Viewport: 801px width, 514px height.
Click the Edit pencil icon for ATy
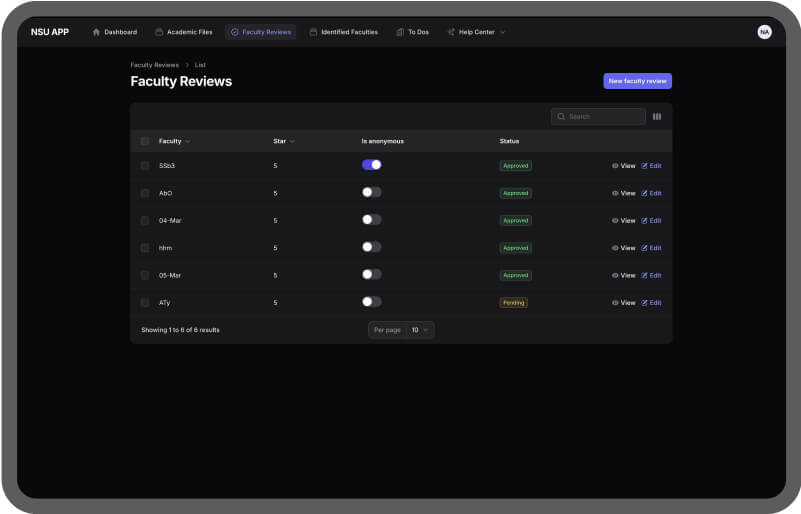(x=644, y=303)
